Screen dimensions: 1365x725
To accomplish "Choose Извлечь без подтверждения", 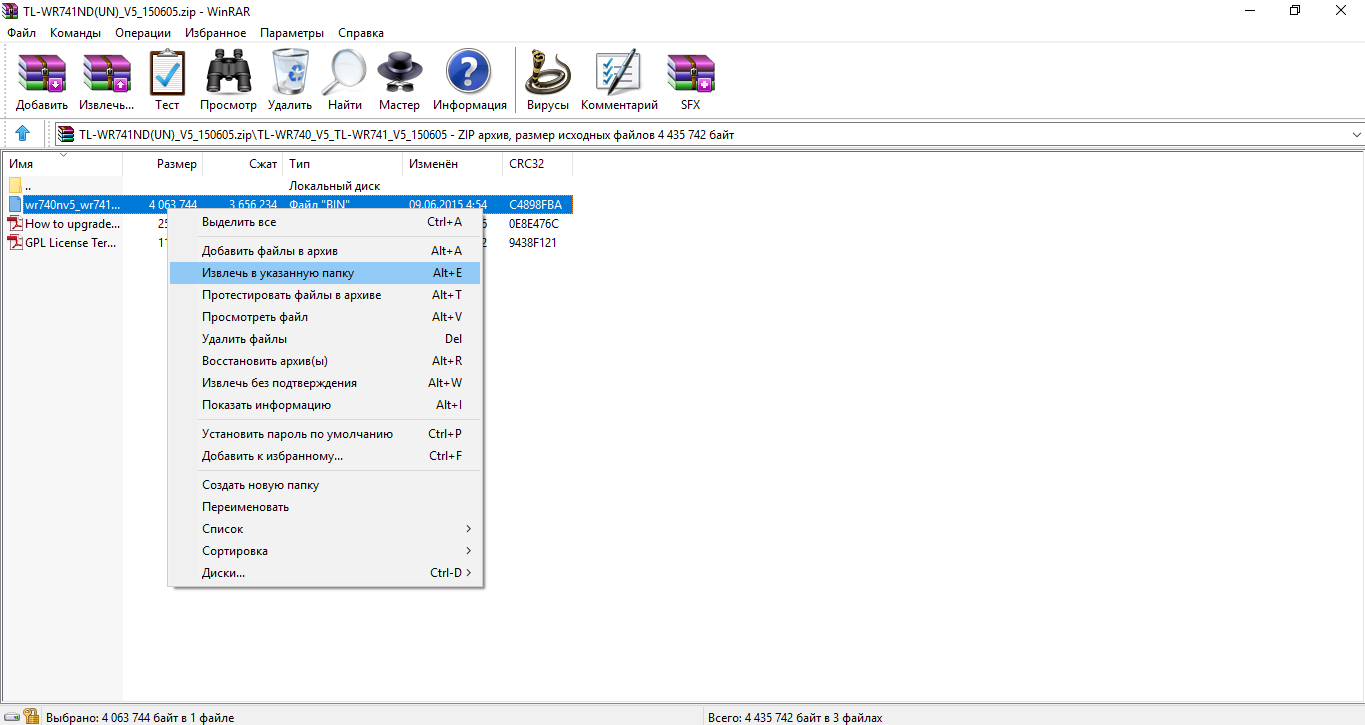I will pyautogui.click(x=325, y=383).
